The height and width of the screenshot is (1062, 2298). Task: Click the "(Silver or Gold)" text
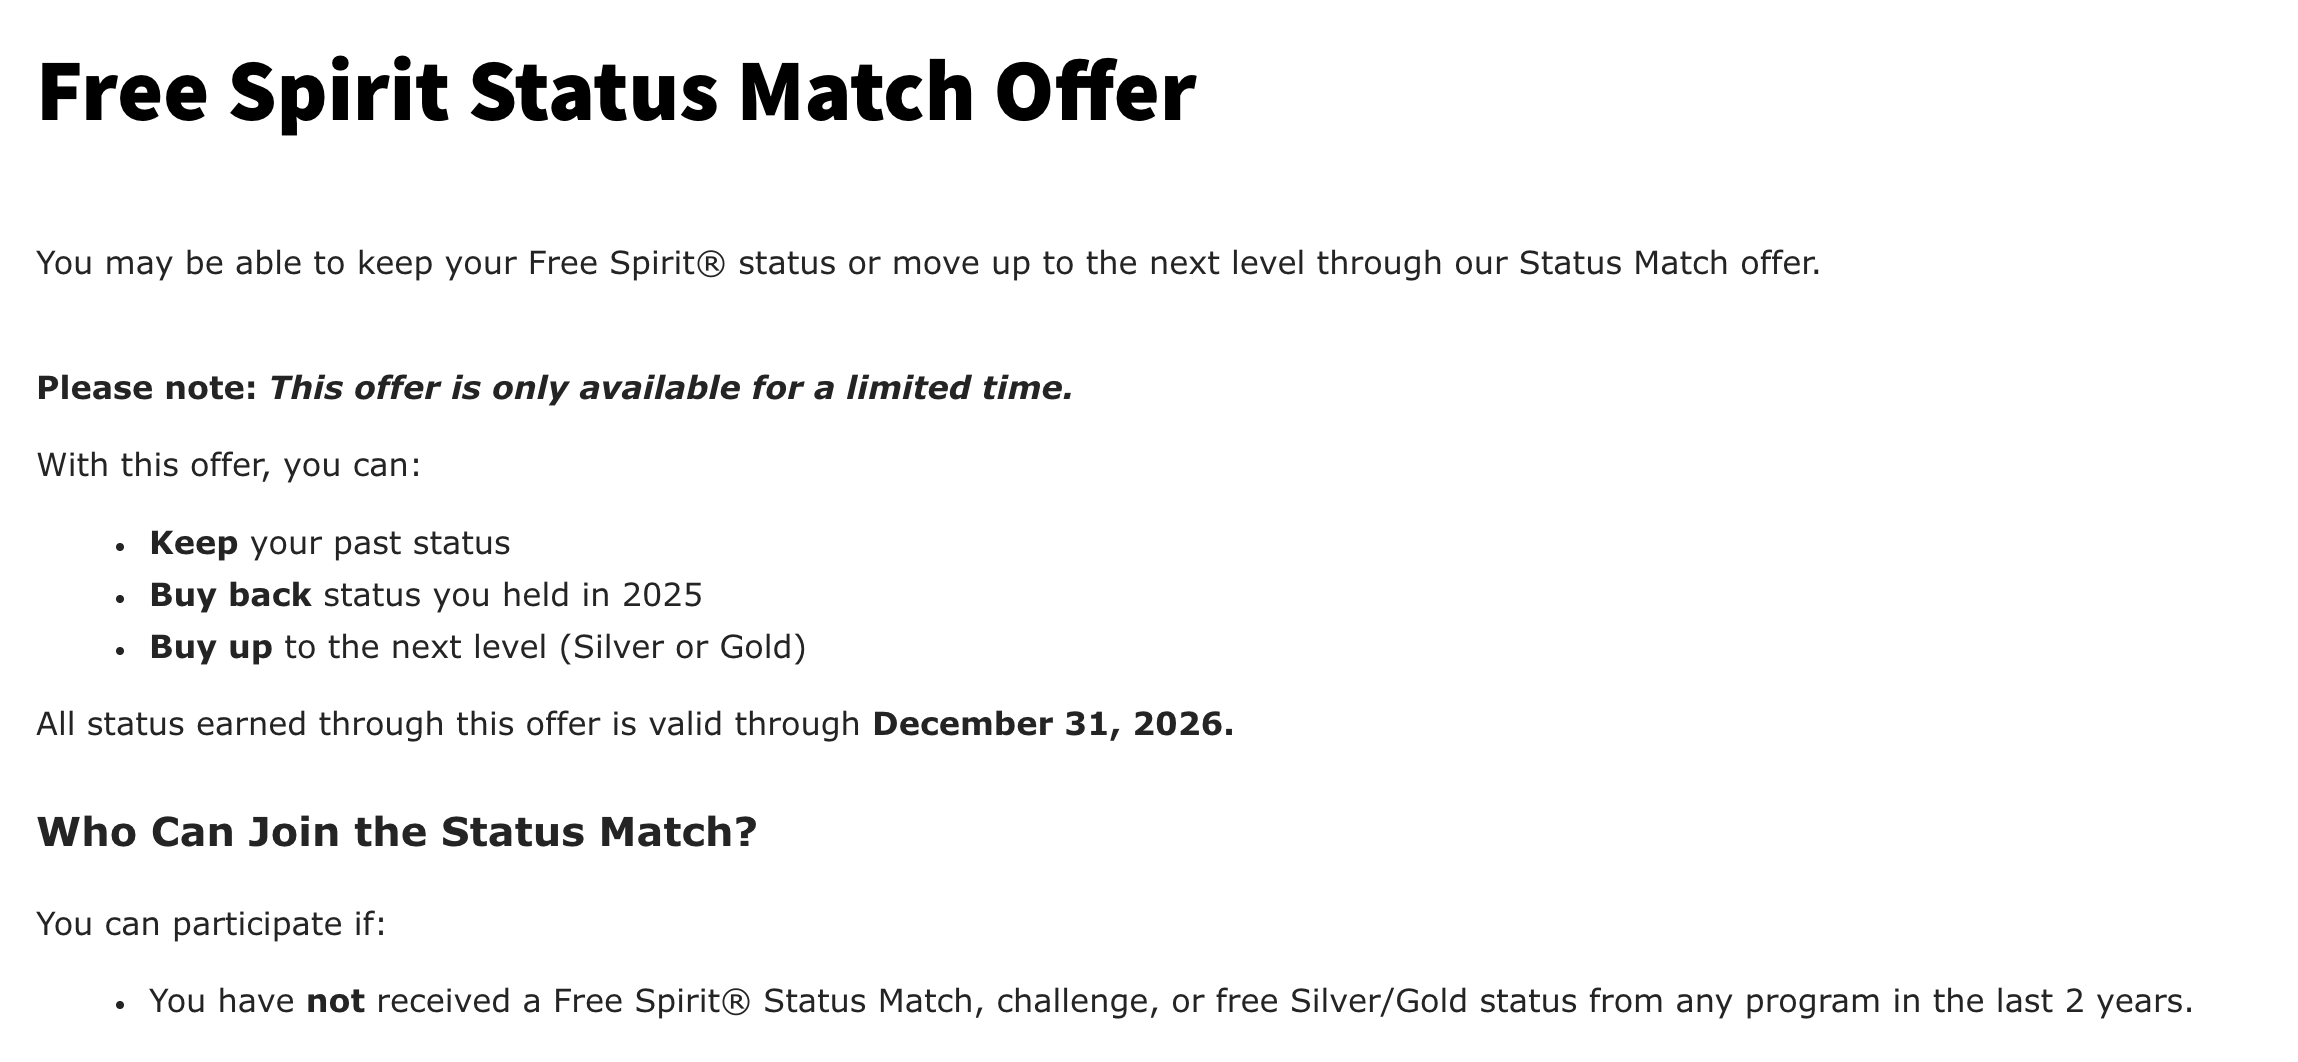pos(683,647)
